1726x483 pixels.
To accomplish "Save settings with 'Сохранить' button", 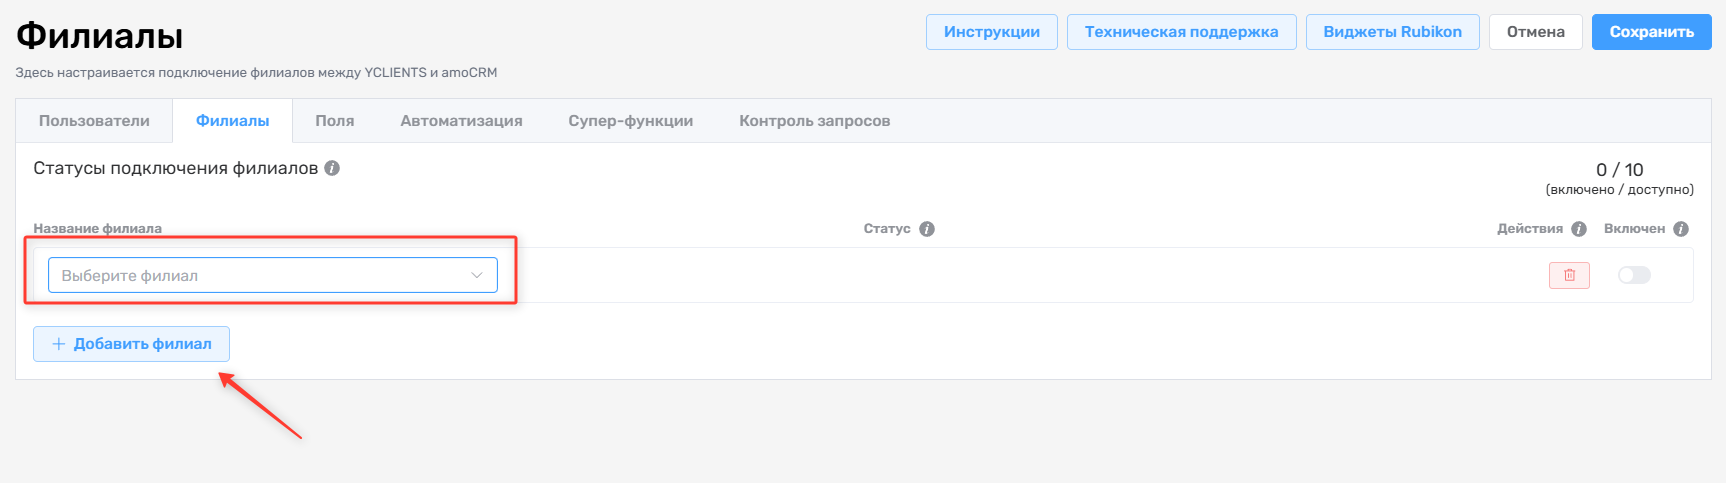I will (1652, 32).
